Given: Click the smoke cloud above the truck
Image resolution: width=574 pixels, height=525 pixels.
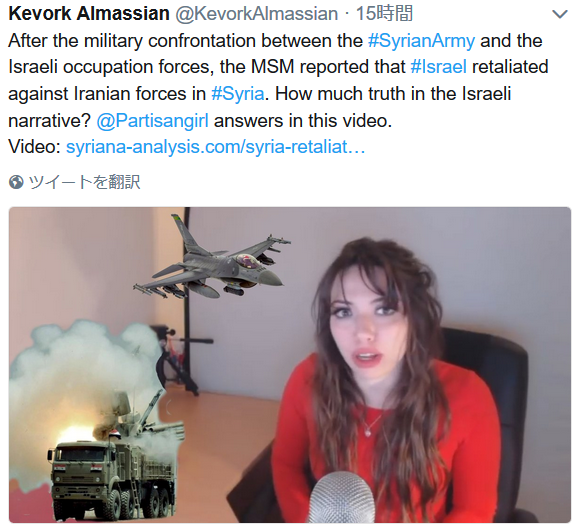Looking at the screenshot, I should 84,370.
